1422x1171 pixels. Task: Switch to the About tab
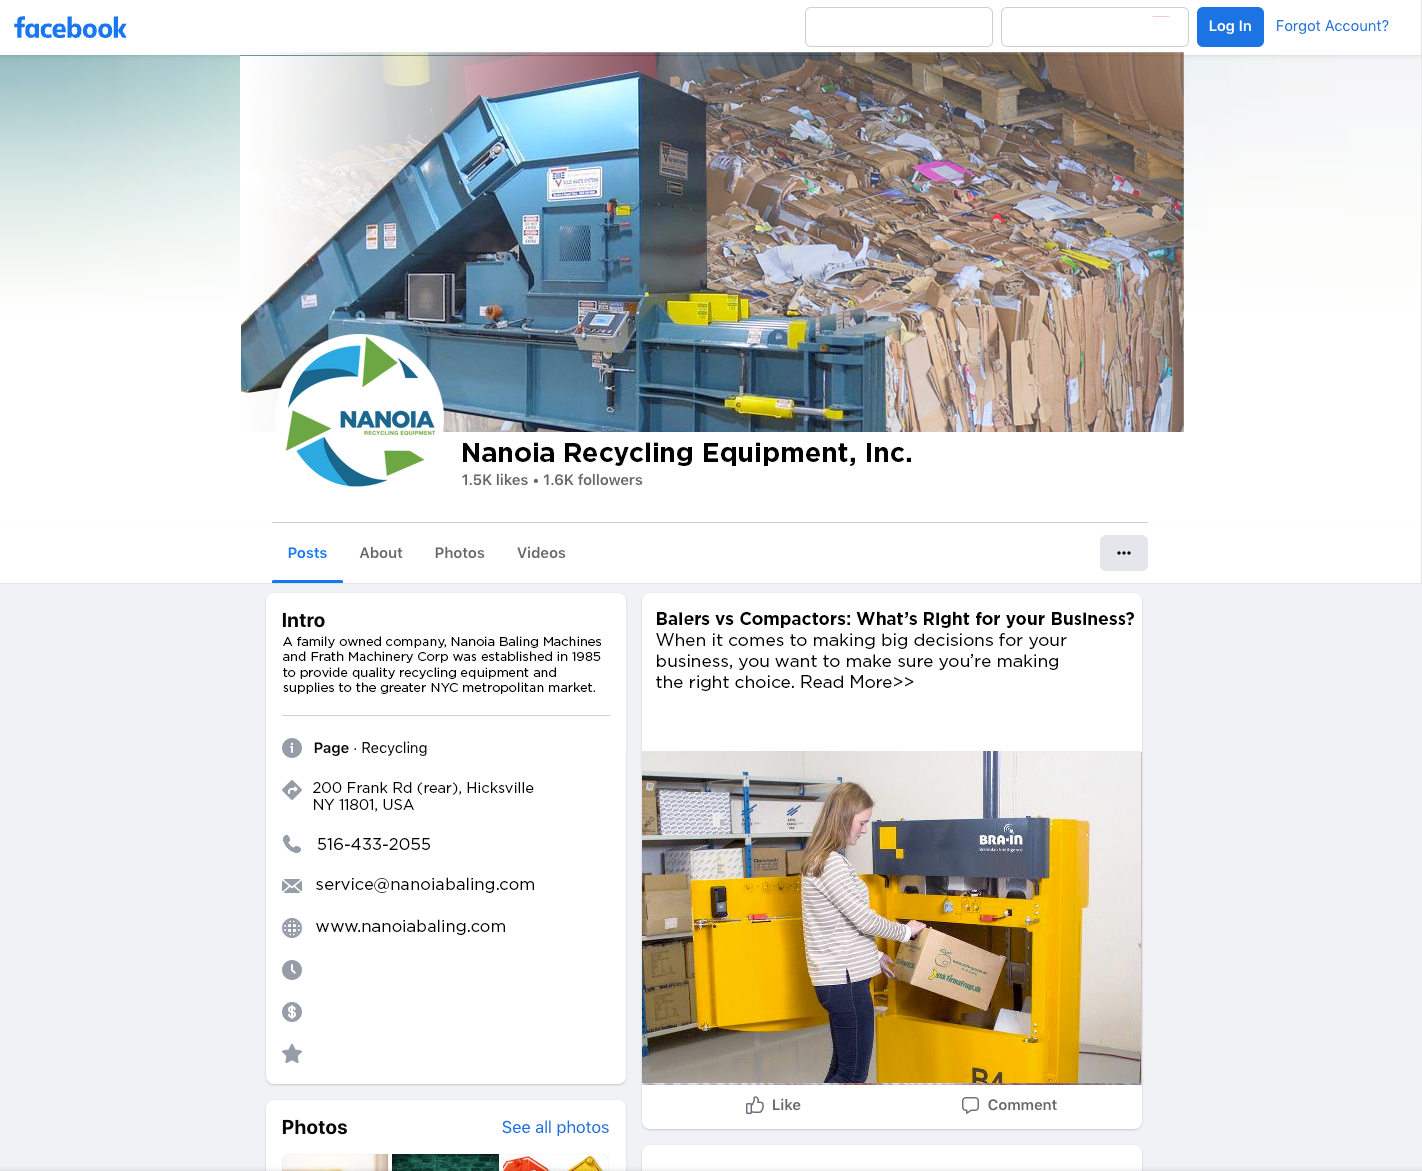coord(381,553)
